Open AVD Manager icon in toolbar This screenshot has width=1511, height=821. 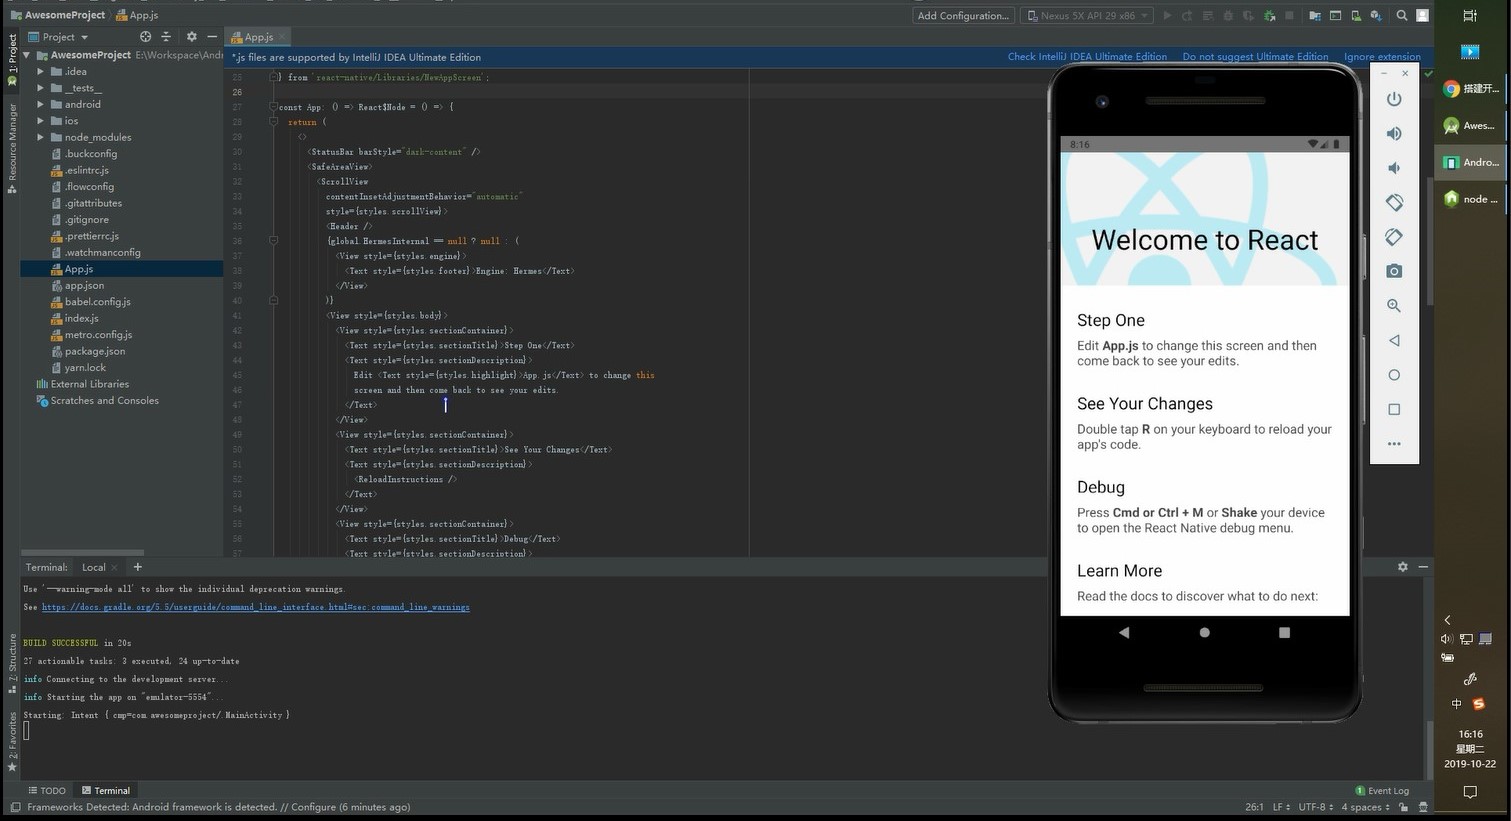pos(1355,16)
